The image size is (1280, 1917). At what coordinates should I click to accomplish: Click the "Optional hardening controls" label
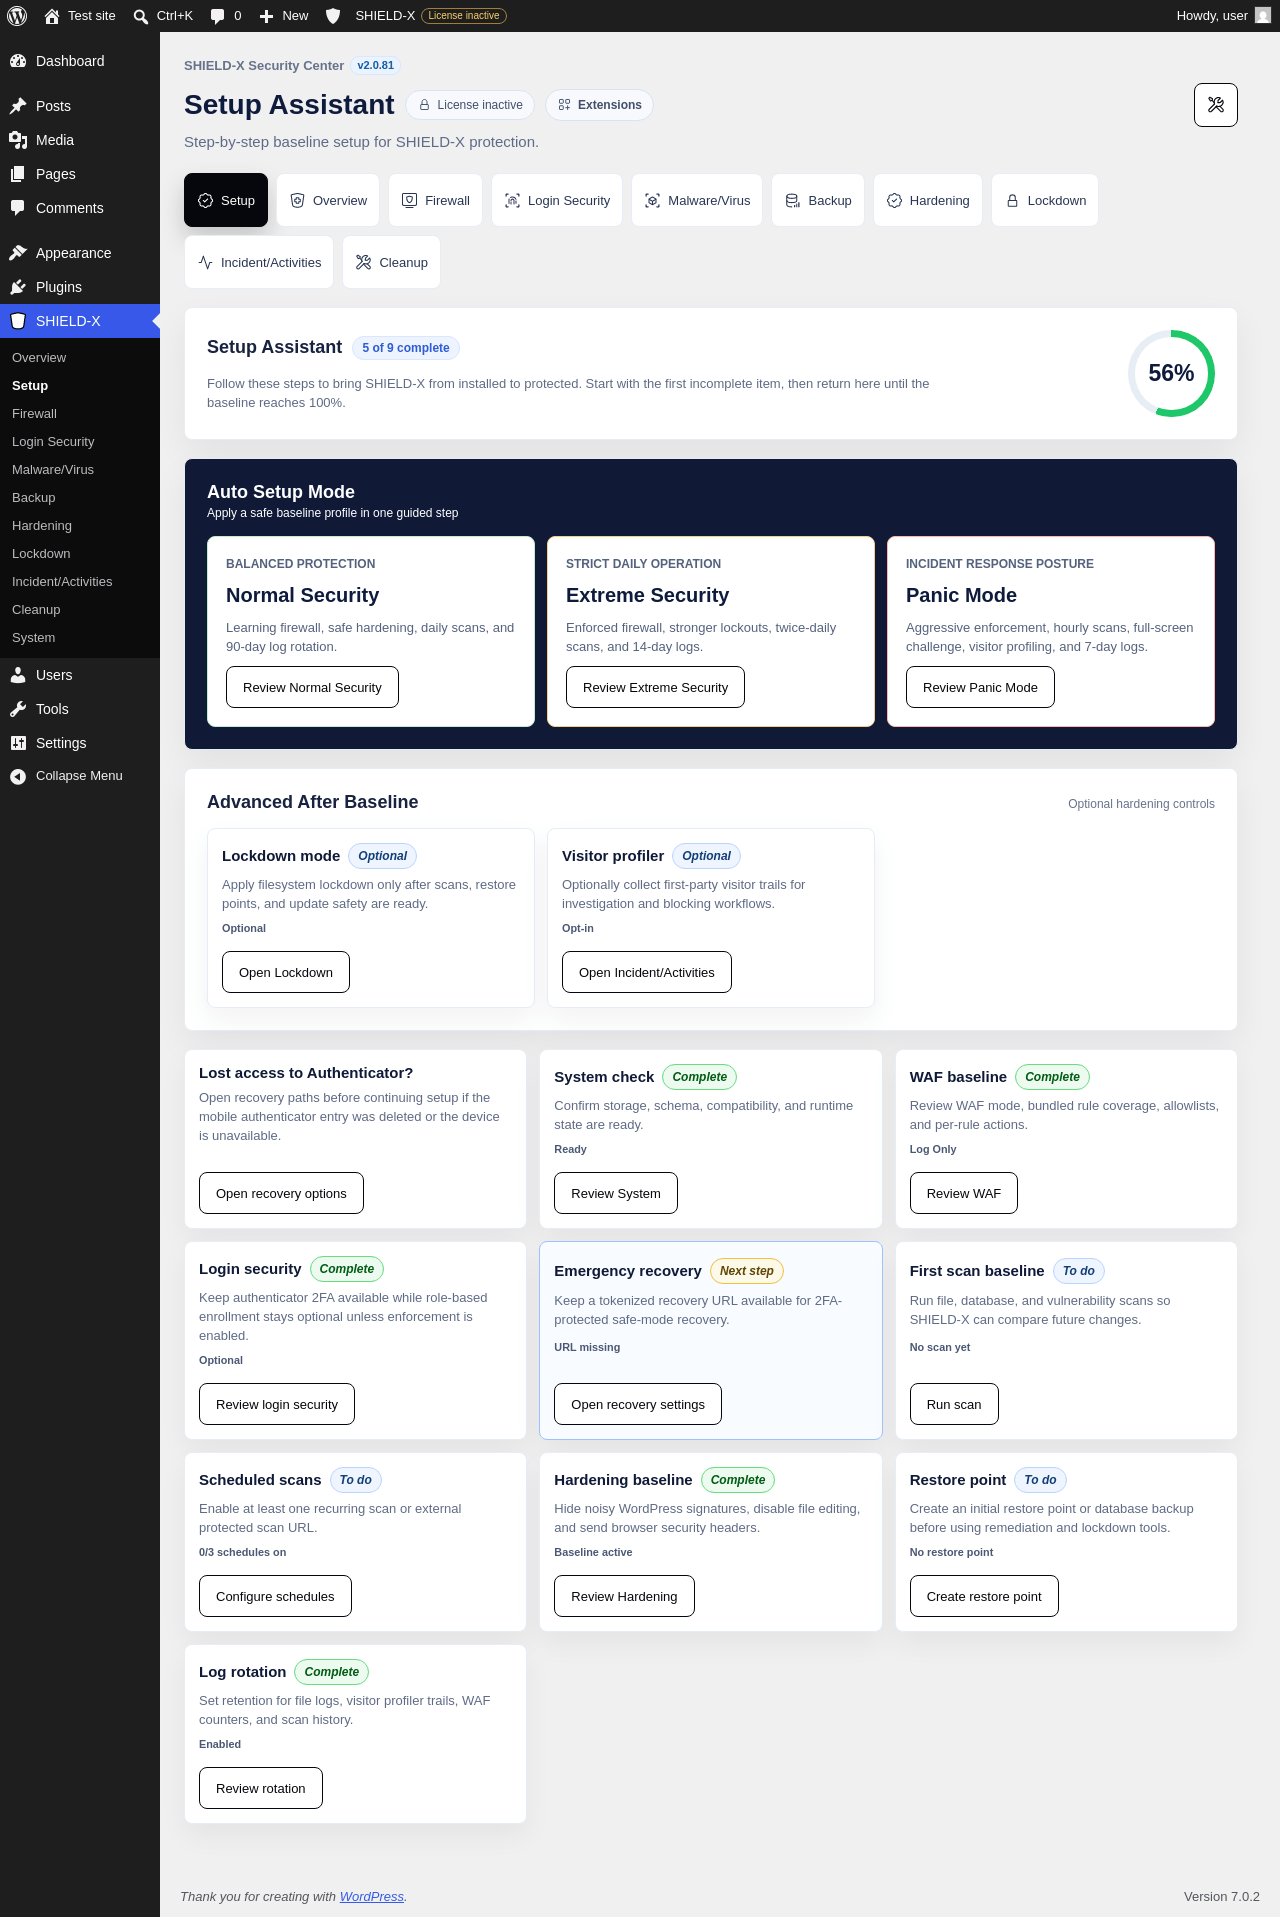coord(1141,804)
